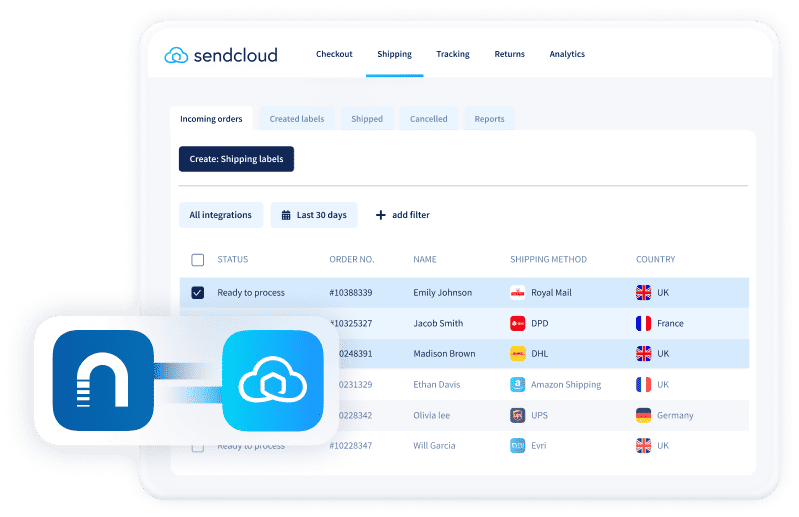Sort by the ORDER NO. column header
Image resolution: width=799 pixels, height=517 pixels.
[352, 259]
